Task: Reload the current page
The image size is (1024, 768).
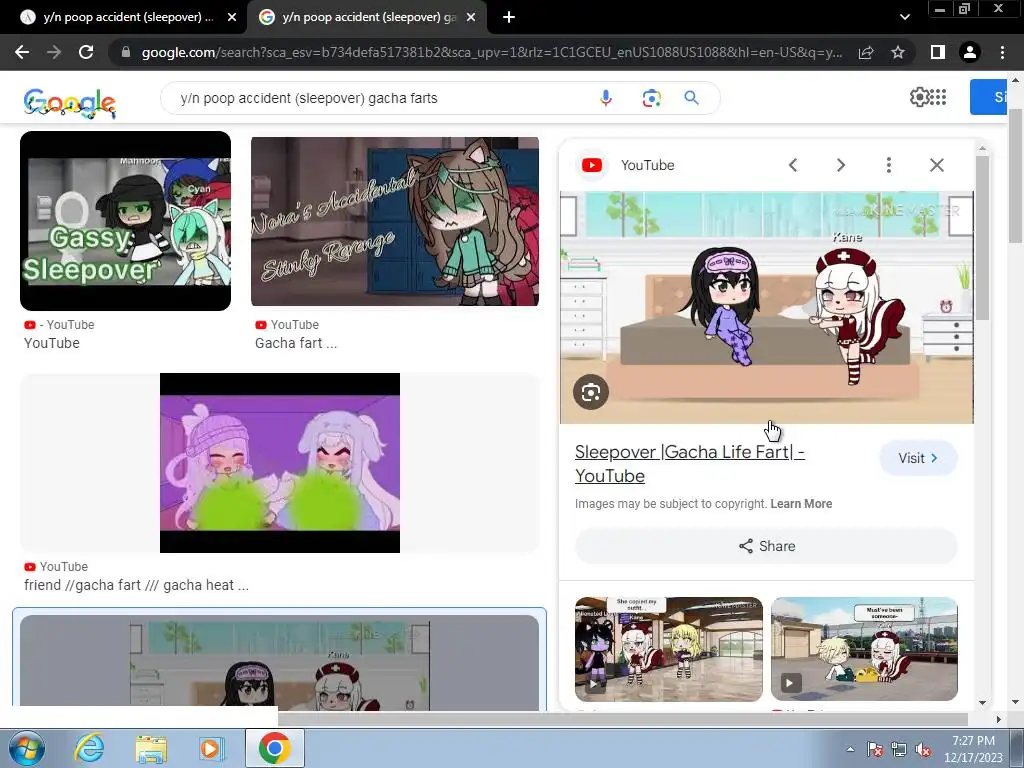Action: tap(86, 52)
